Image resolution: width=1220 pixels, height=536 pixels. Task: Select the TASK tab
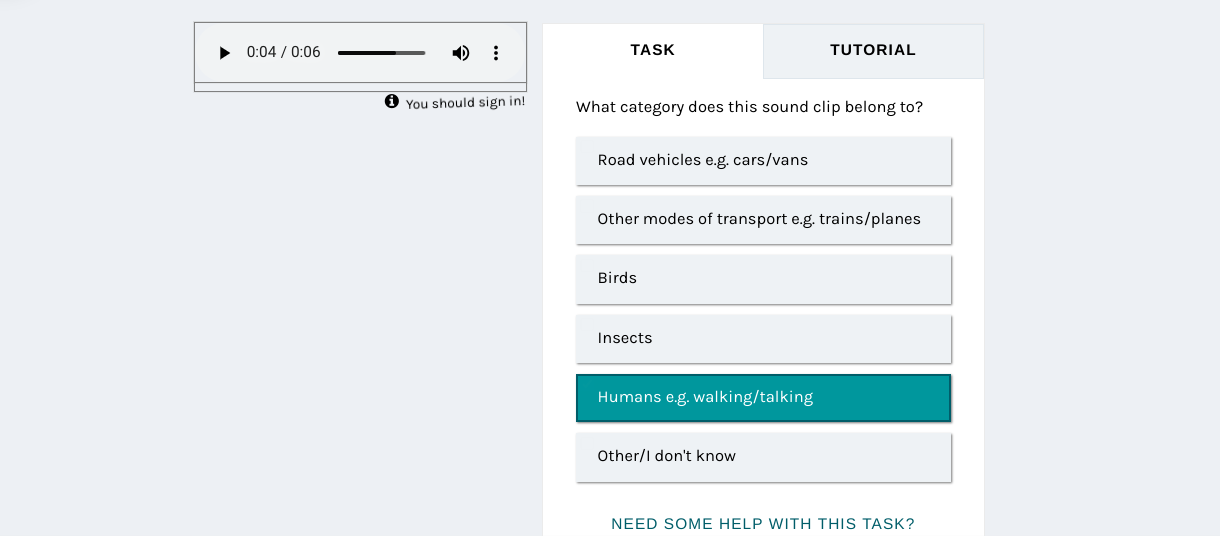[653, 50]
